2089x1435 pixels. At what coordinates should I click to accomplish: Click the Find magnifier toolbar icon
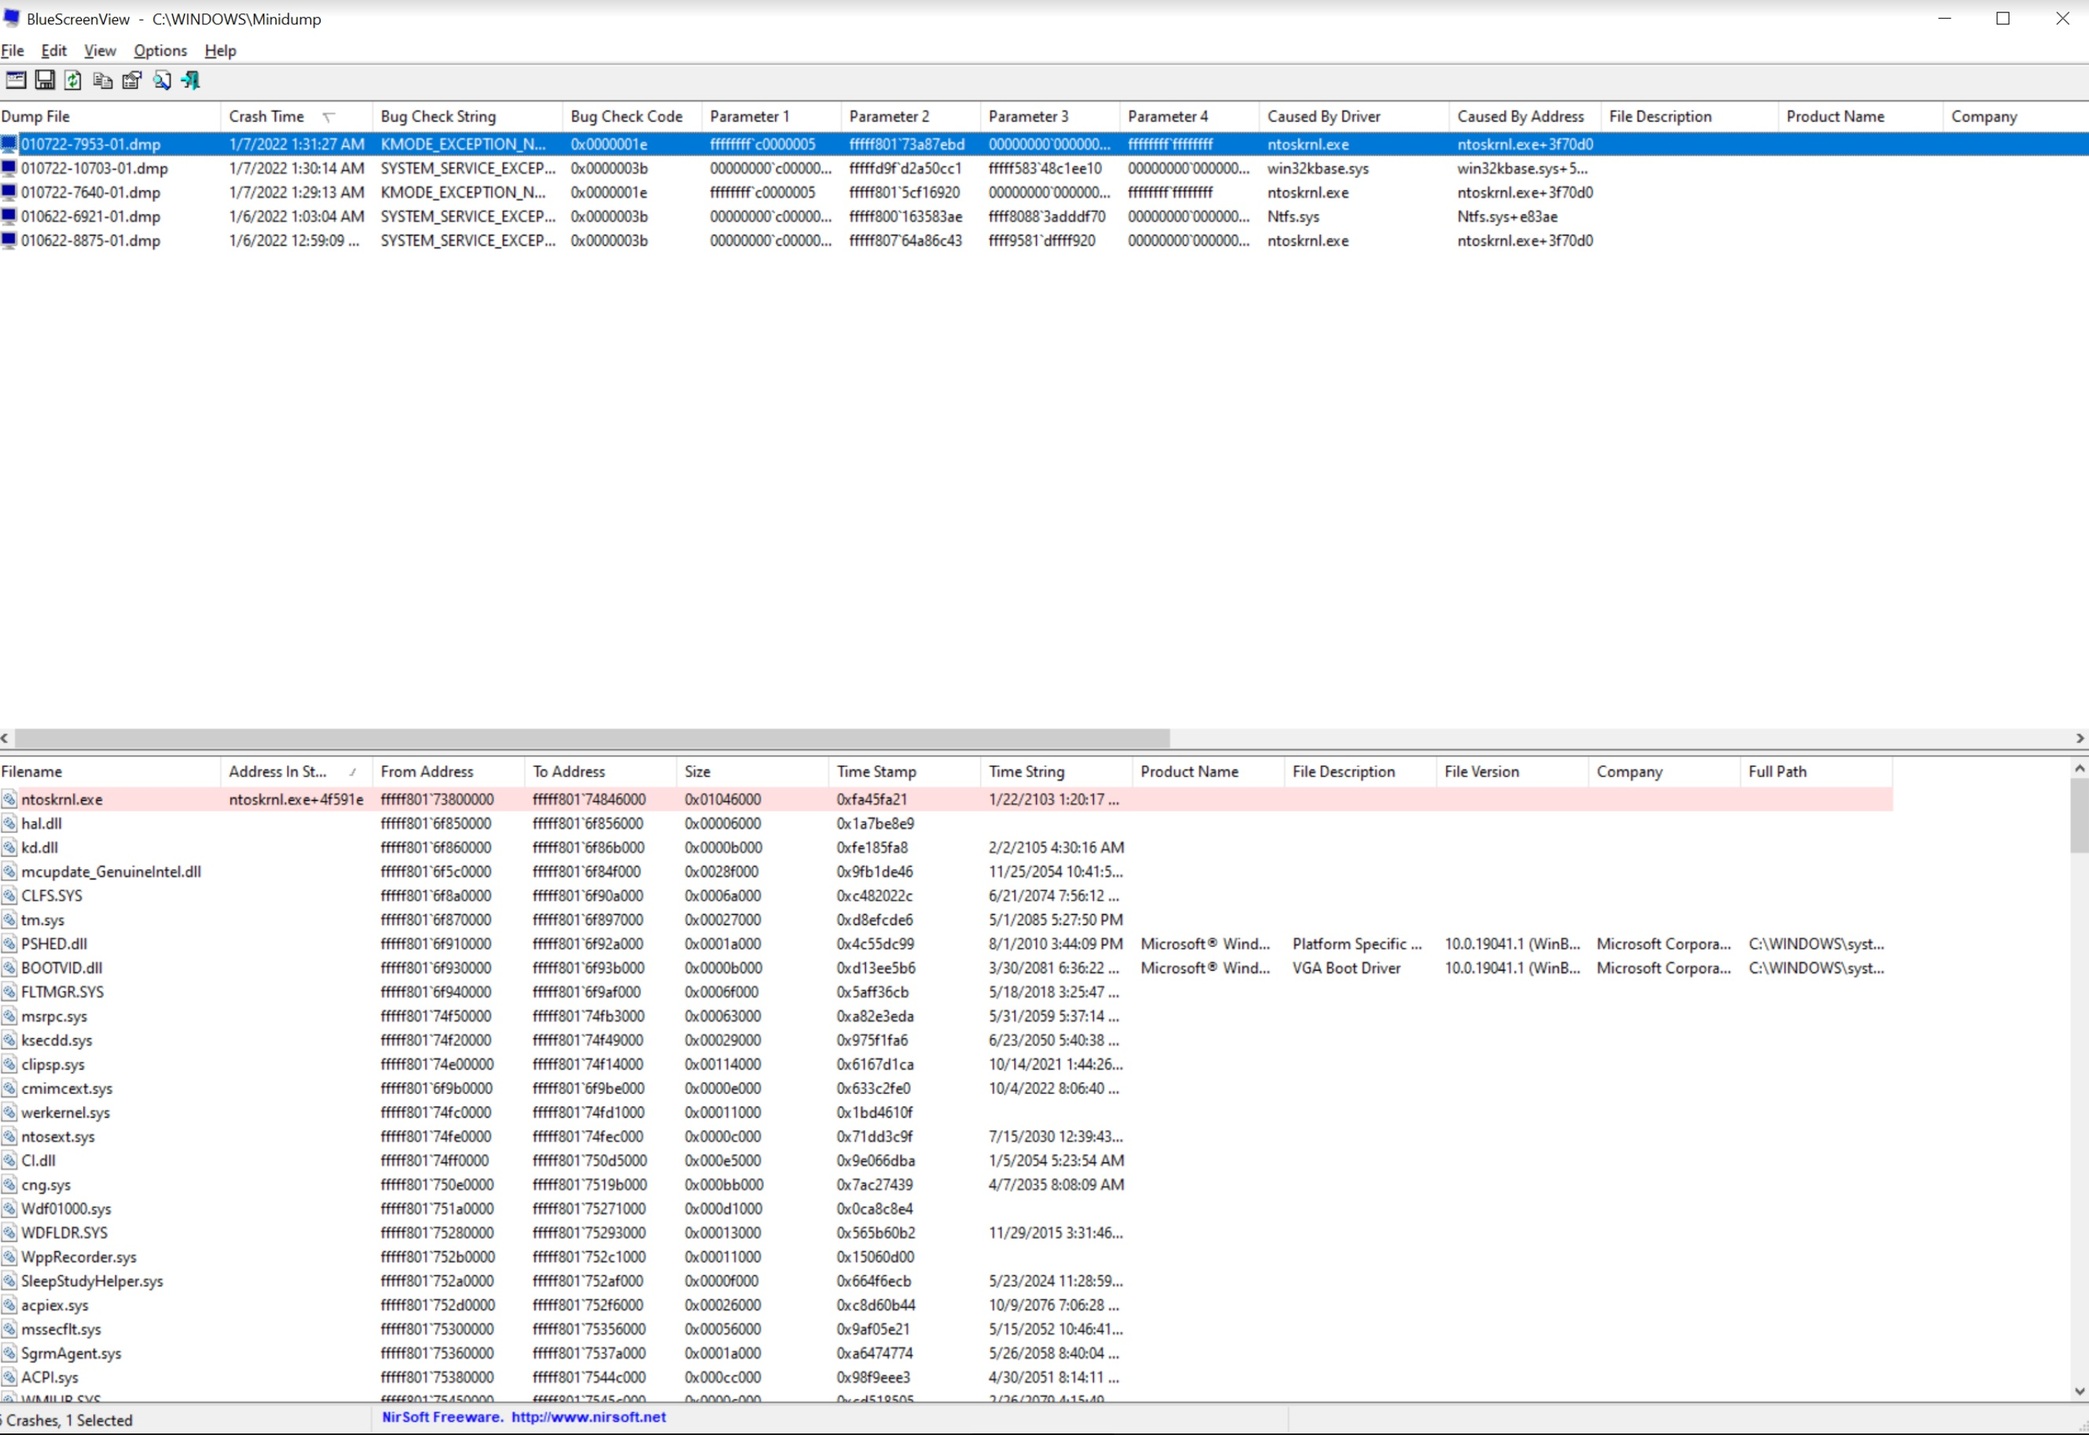point(161,80)
